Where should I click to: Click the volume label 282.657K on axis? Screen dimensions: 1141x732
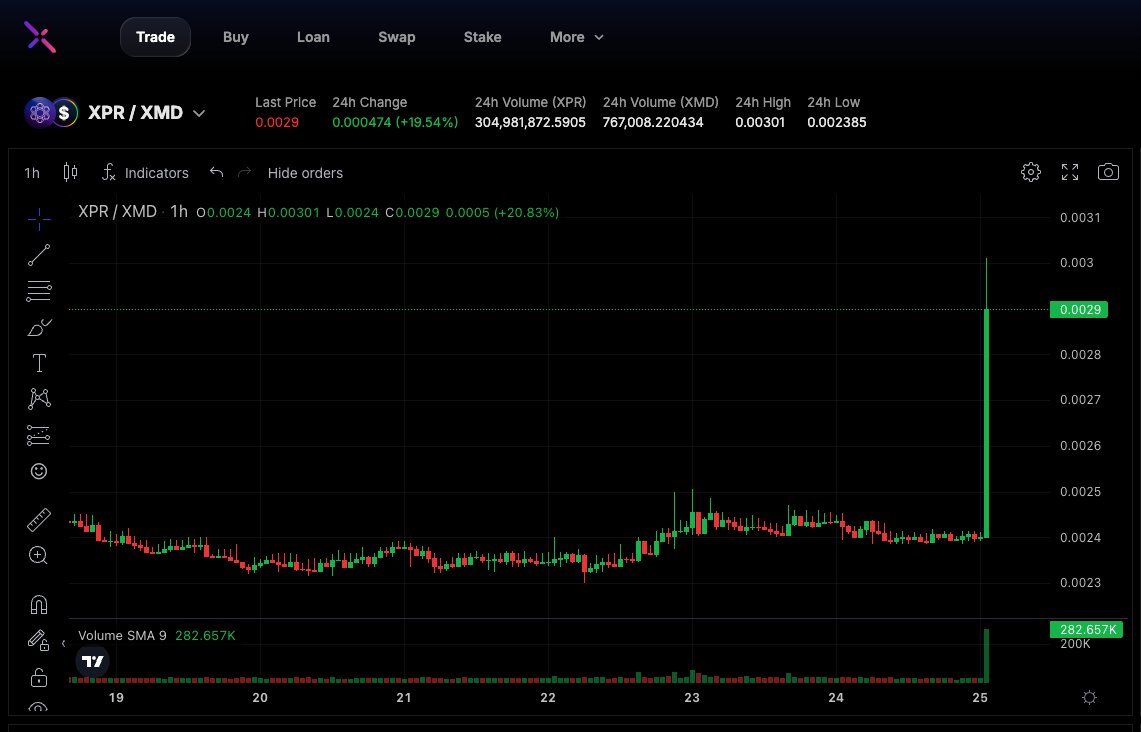[1086, 629]
